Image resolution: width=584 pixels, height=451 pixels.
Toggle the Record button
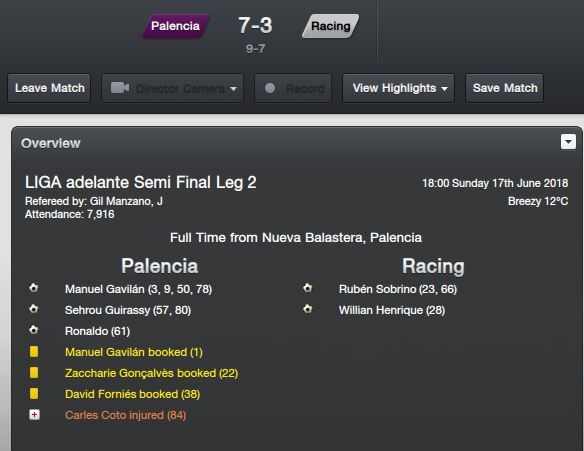[x=293, y=88]
